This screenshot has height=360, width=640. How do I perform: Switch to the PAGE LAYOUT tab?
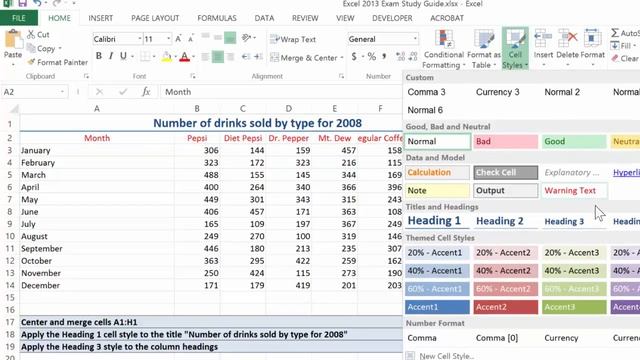tap(155, 18)
